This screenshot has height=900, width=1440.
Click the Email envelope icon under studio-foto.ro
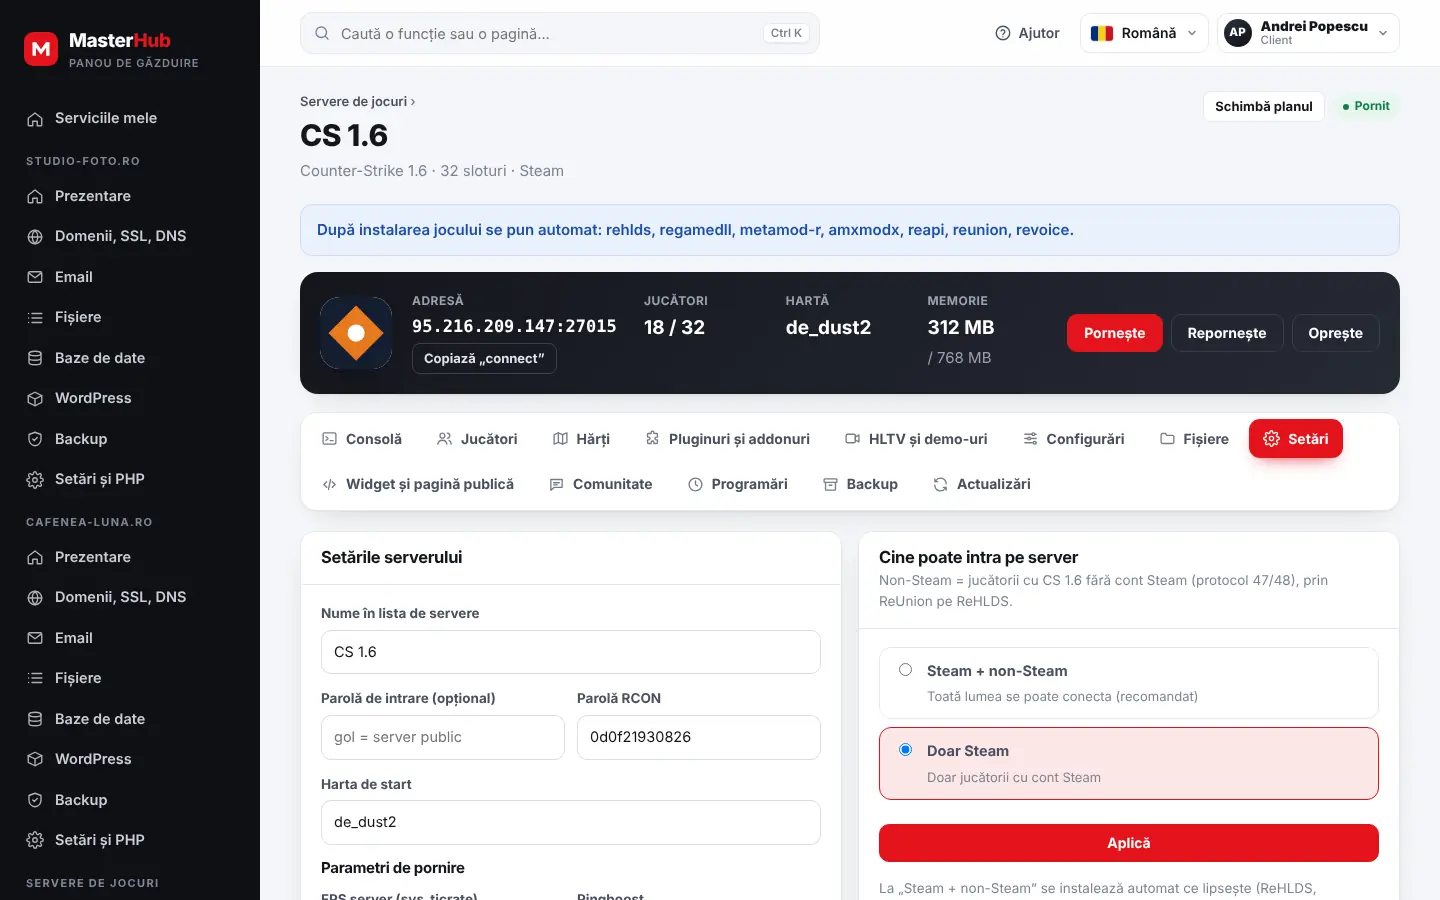(x=35, y=277)
